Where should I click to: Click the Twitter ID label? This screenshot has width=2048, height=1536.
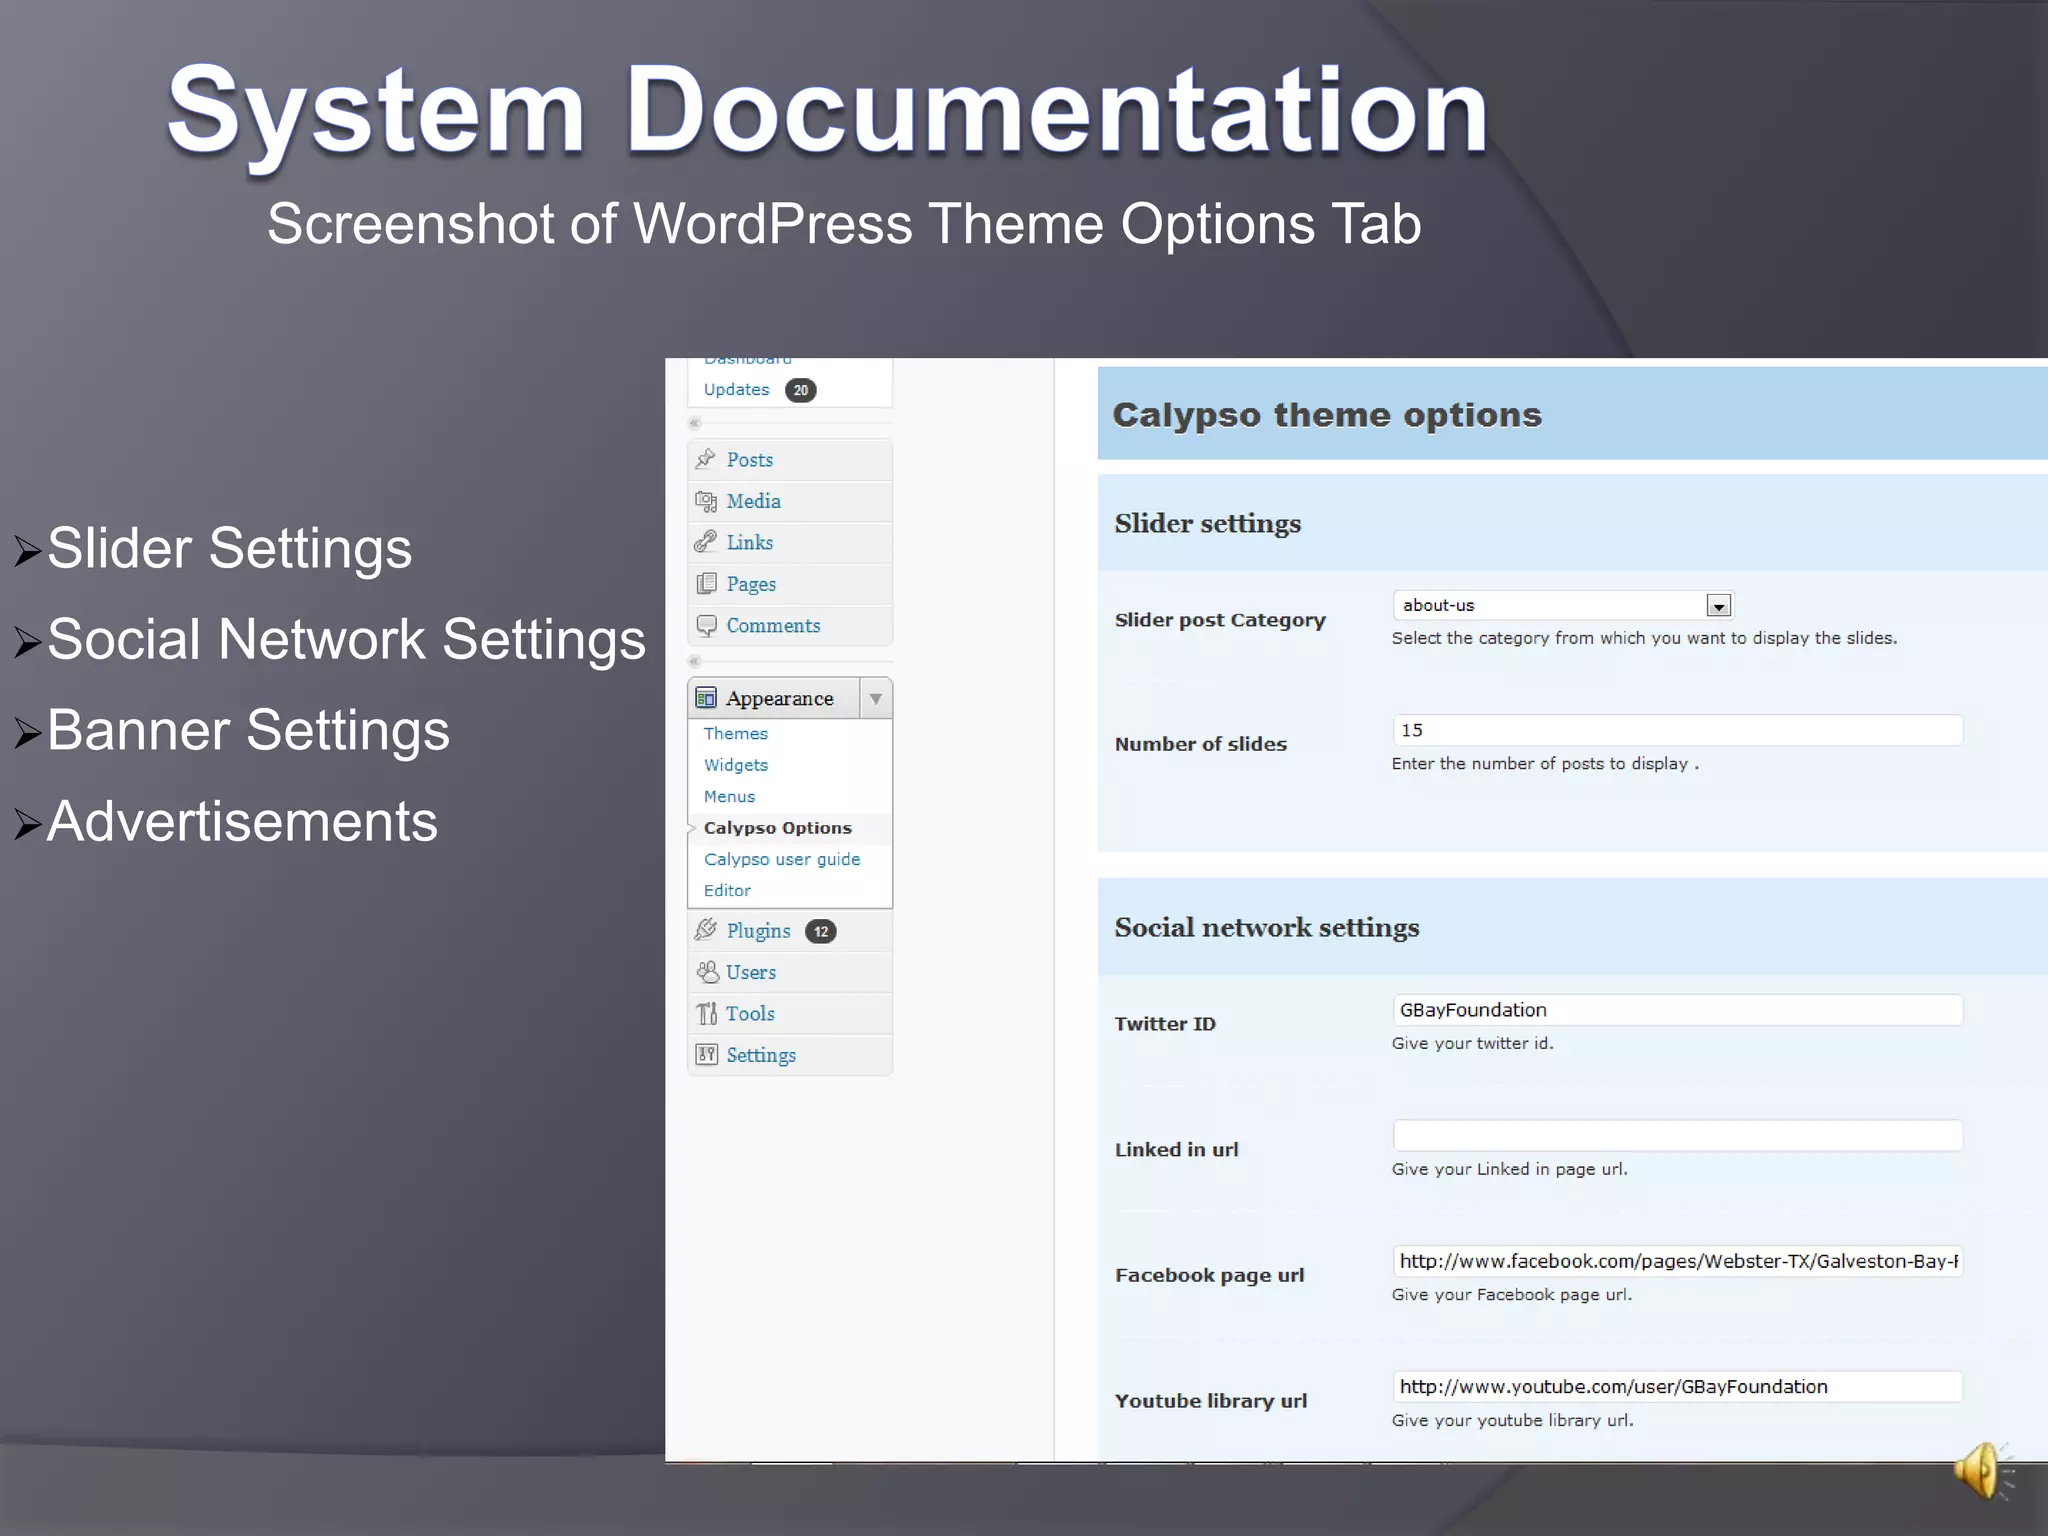(x=1165, y=1024)
